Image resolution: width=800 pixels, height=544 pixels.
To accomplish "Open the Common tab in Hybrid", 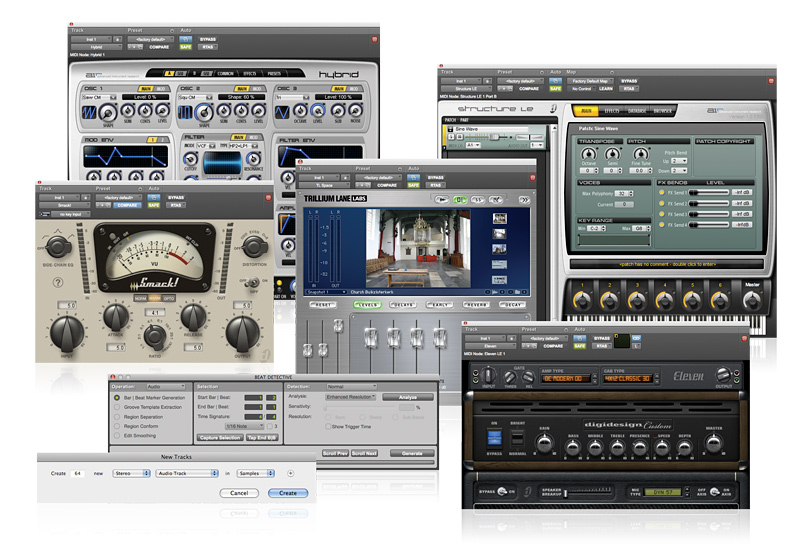I will [x=226, y=73].
